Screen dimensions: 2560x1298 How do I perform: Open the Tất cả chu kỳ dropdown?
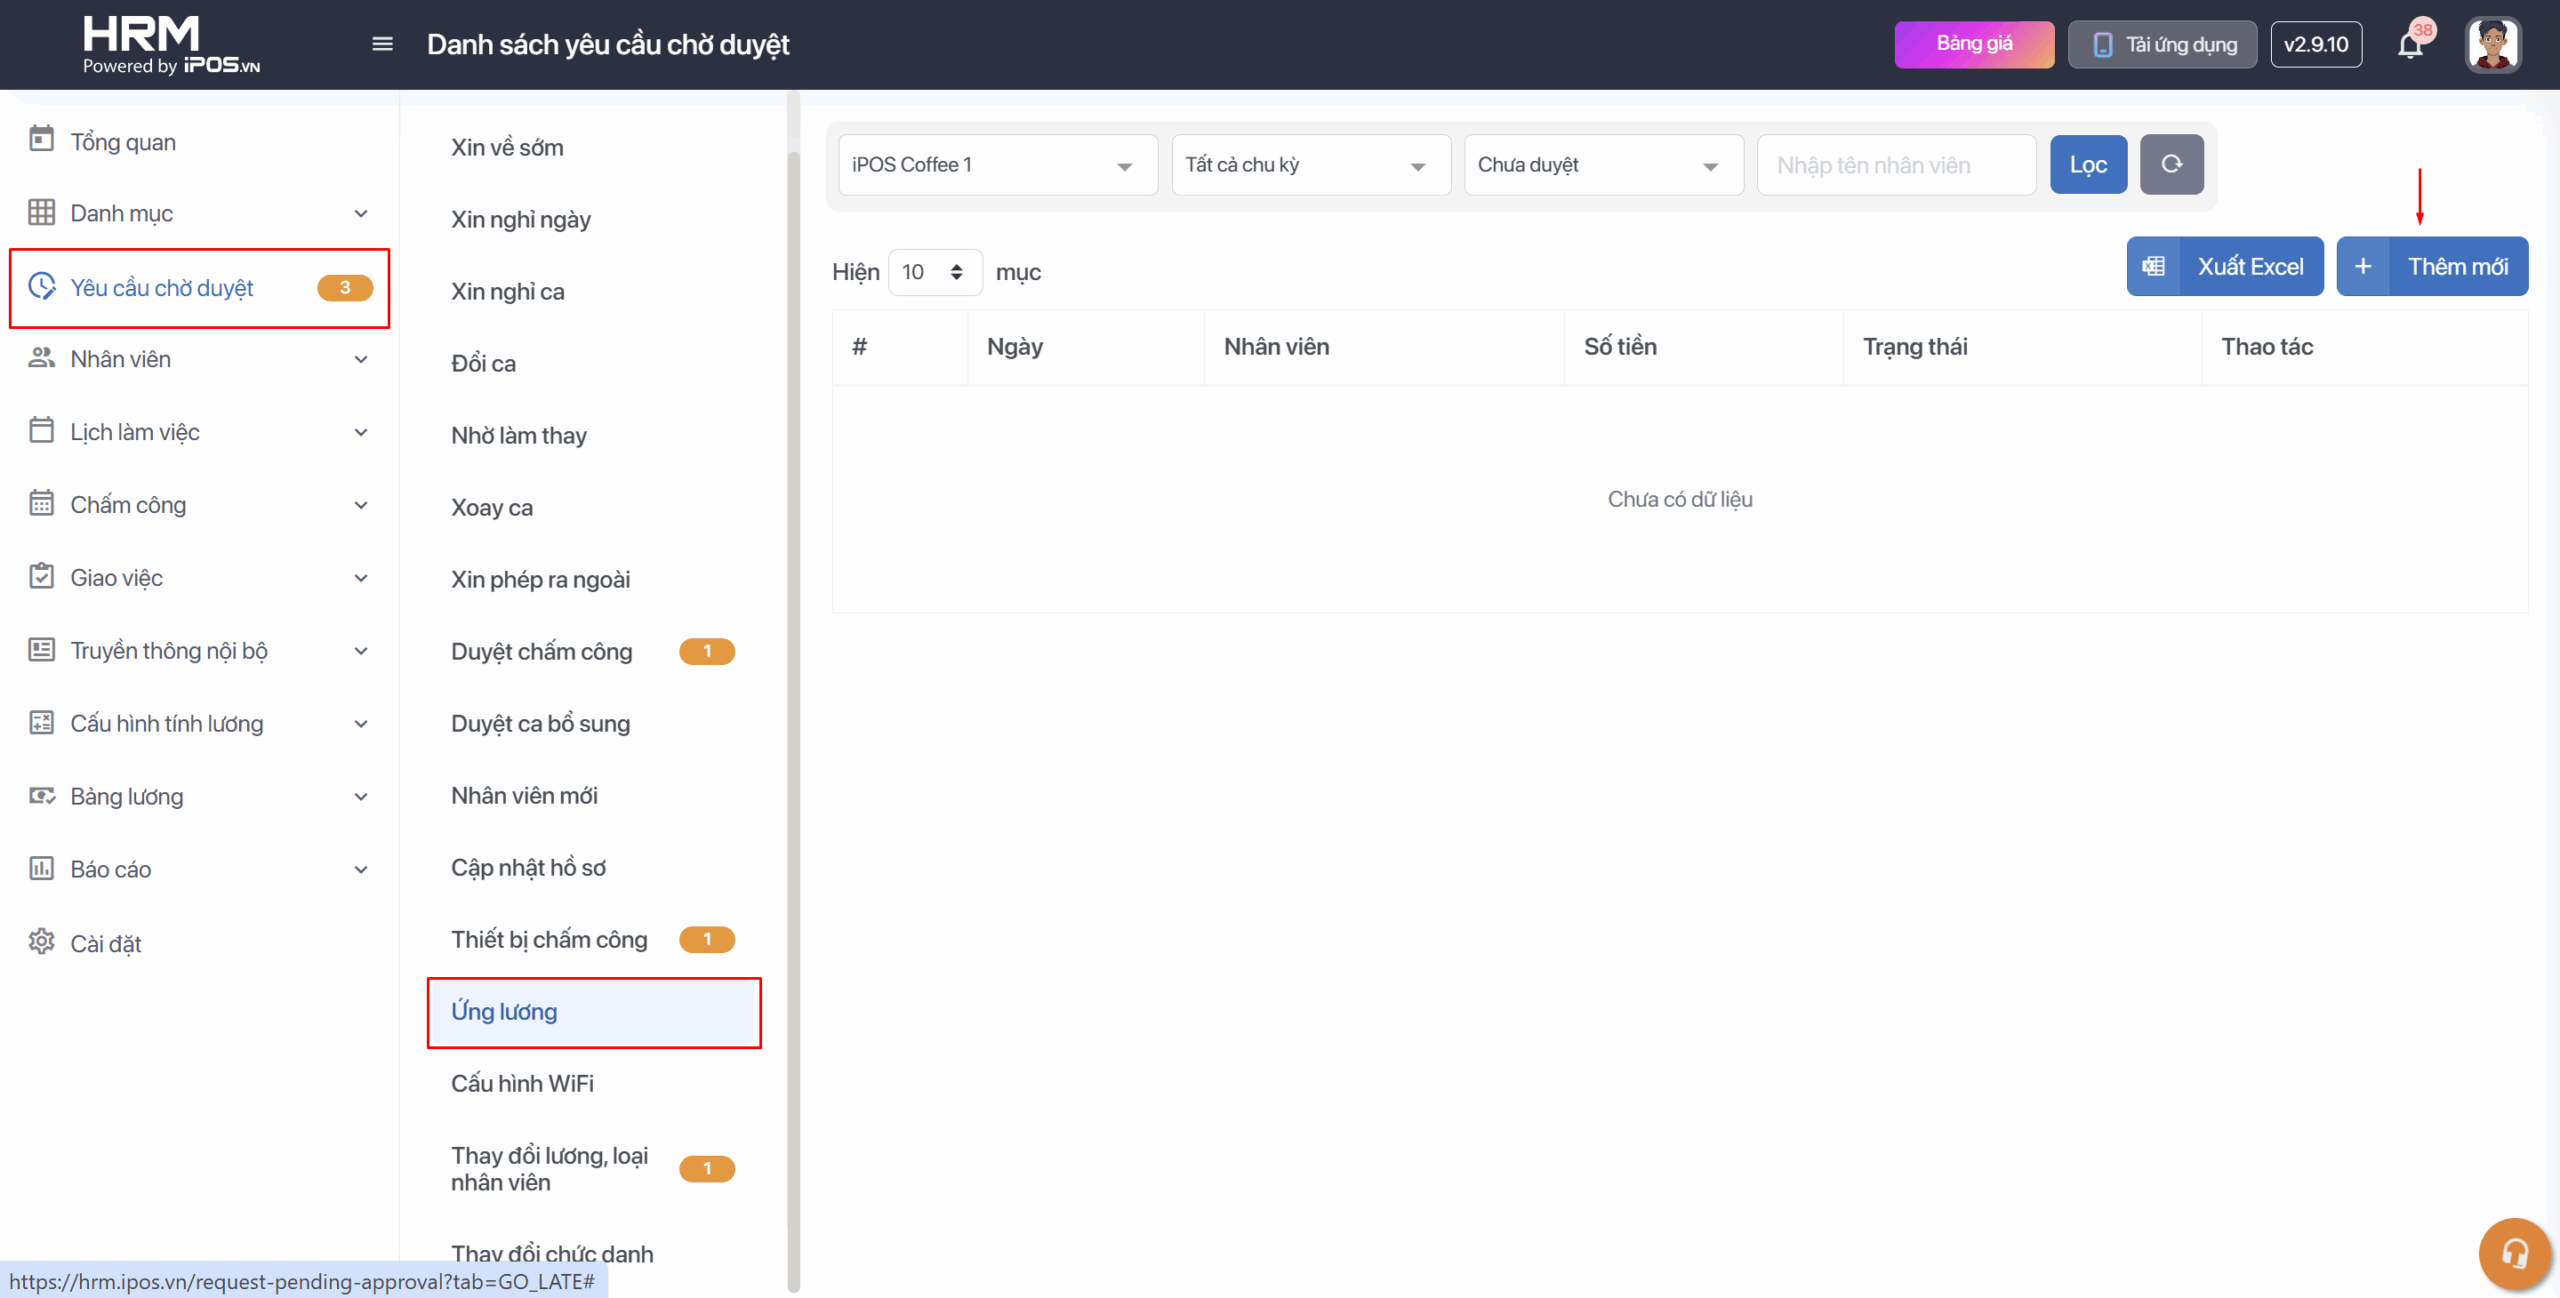1310,165
